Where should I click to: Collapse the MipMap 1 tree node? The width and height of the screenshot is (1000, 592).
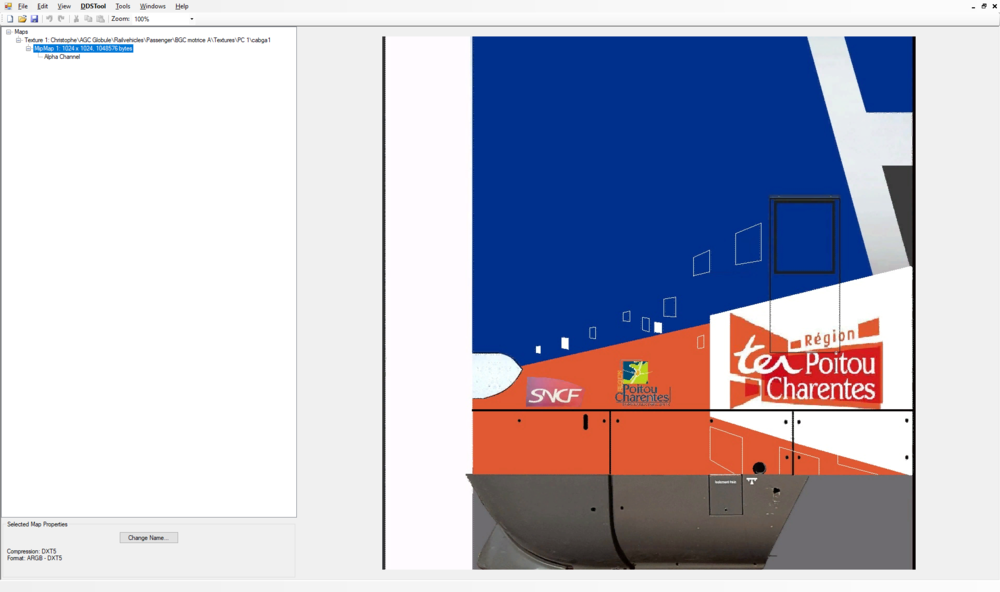coord(28,48)
